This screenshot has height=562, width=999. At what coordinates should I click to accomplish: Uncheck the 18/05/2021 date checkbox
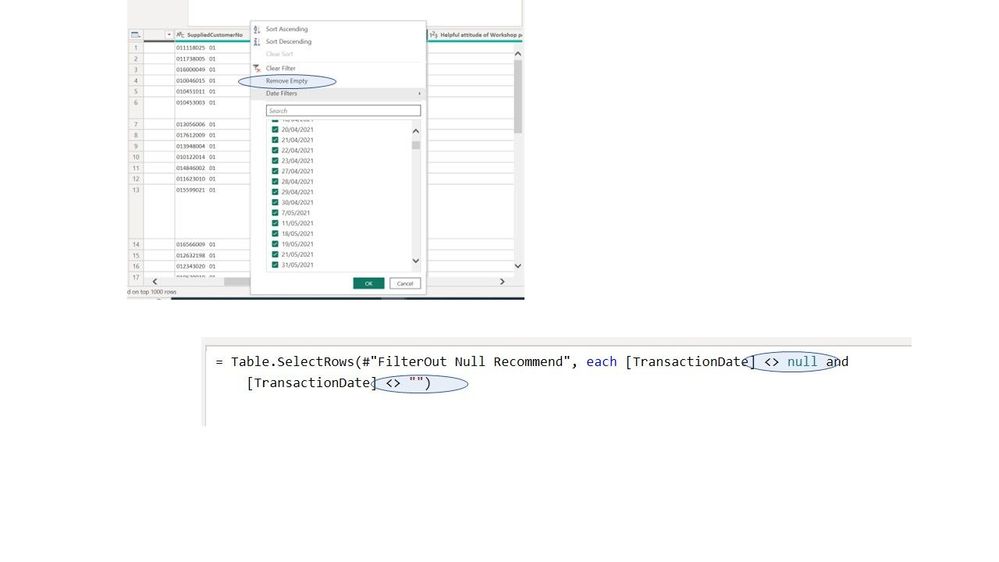pyautogui.click(x=275, y=233)
